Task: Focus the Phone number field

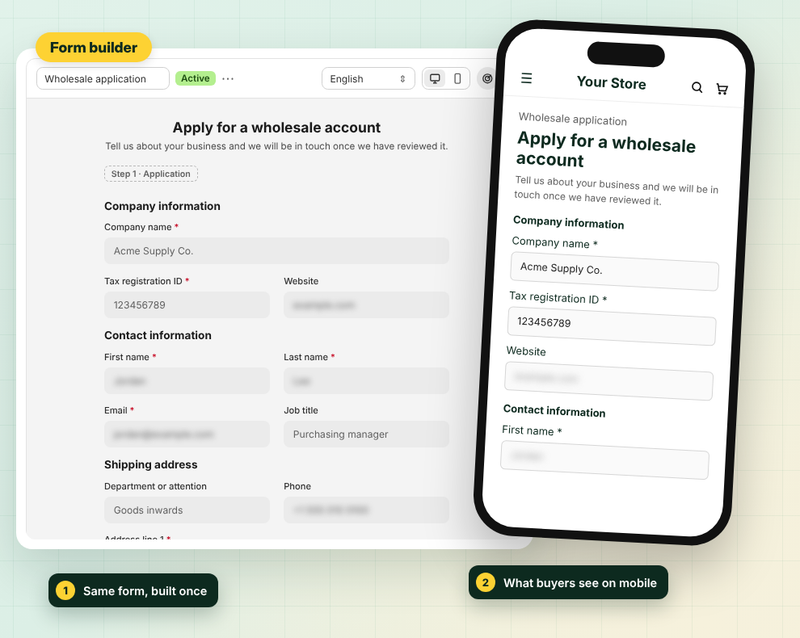Action: click(366, 510)
